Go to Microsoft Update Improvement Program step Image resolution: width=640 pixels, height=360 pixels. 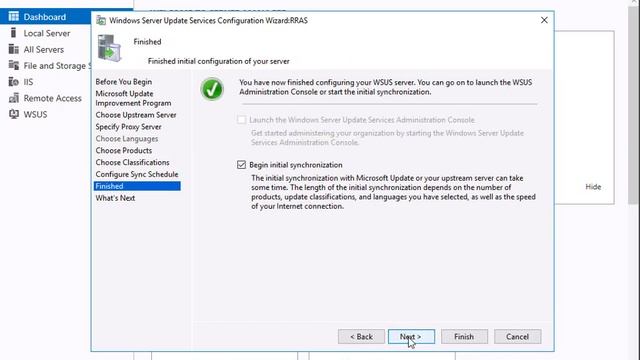(x=133, y=98)
